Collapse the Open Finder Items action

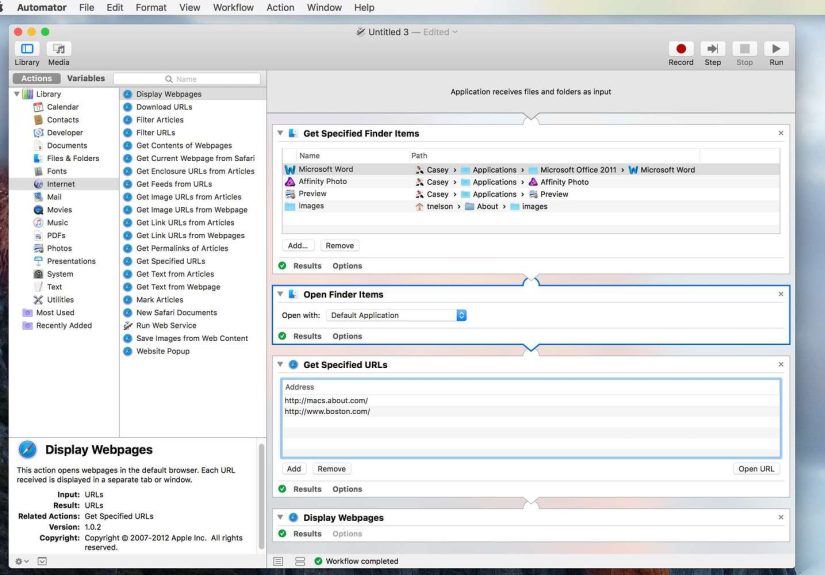[x=280, y=294]
